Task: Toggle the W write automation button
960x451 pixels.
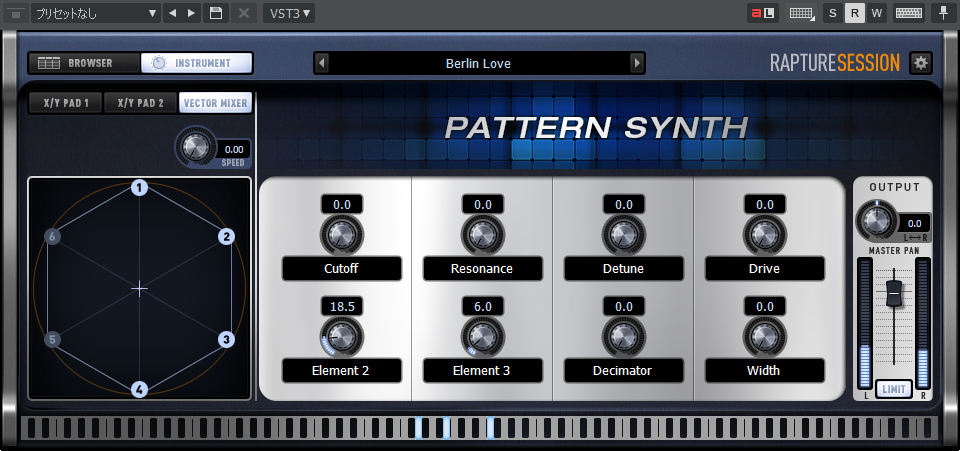Action: [877, 13]
